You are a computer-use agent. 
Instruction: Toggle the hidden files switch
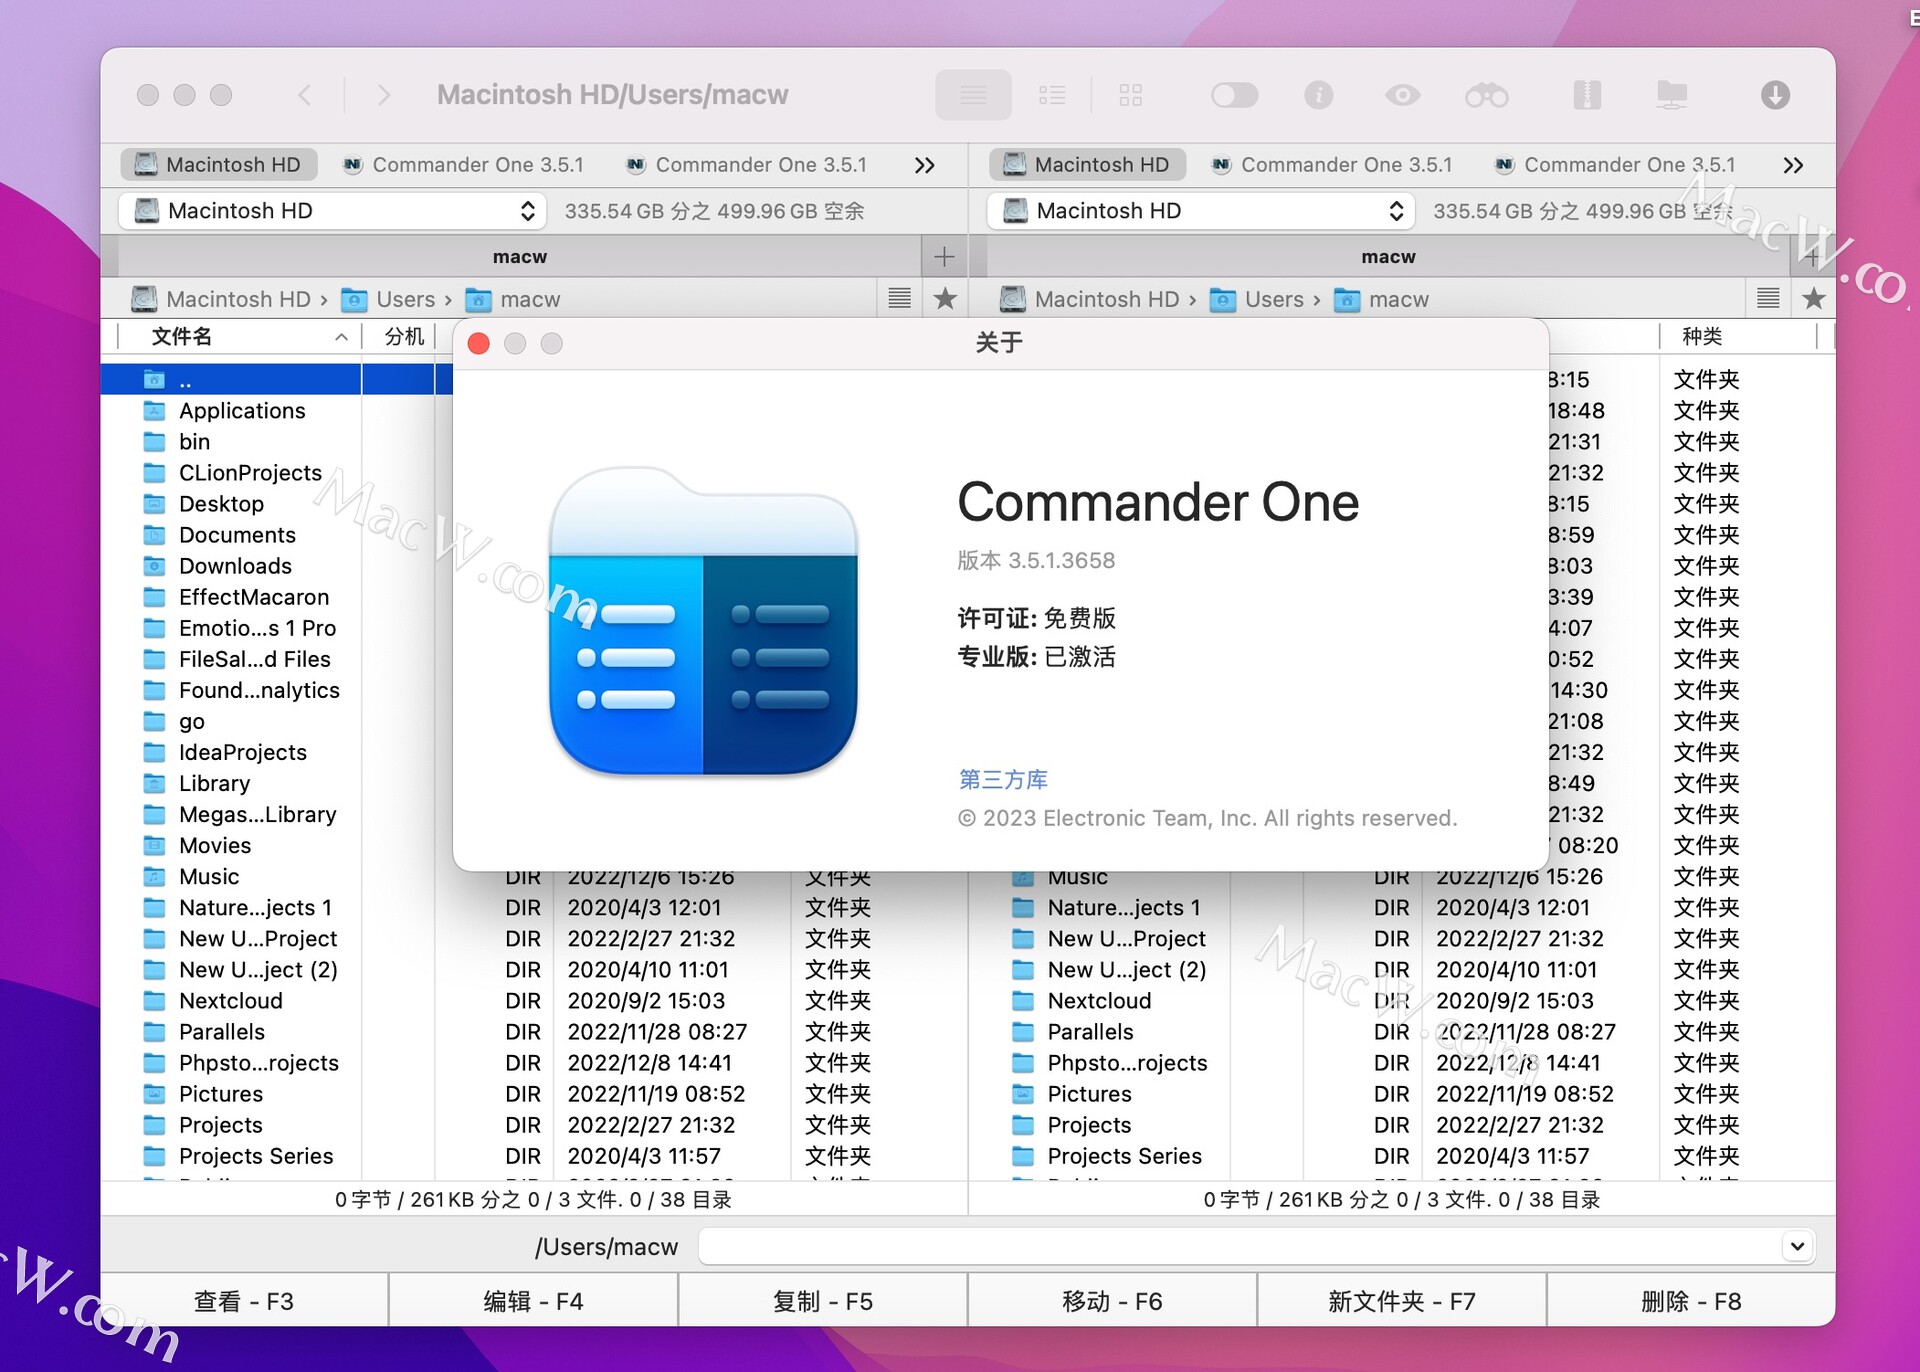(x=1234, y=95)
